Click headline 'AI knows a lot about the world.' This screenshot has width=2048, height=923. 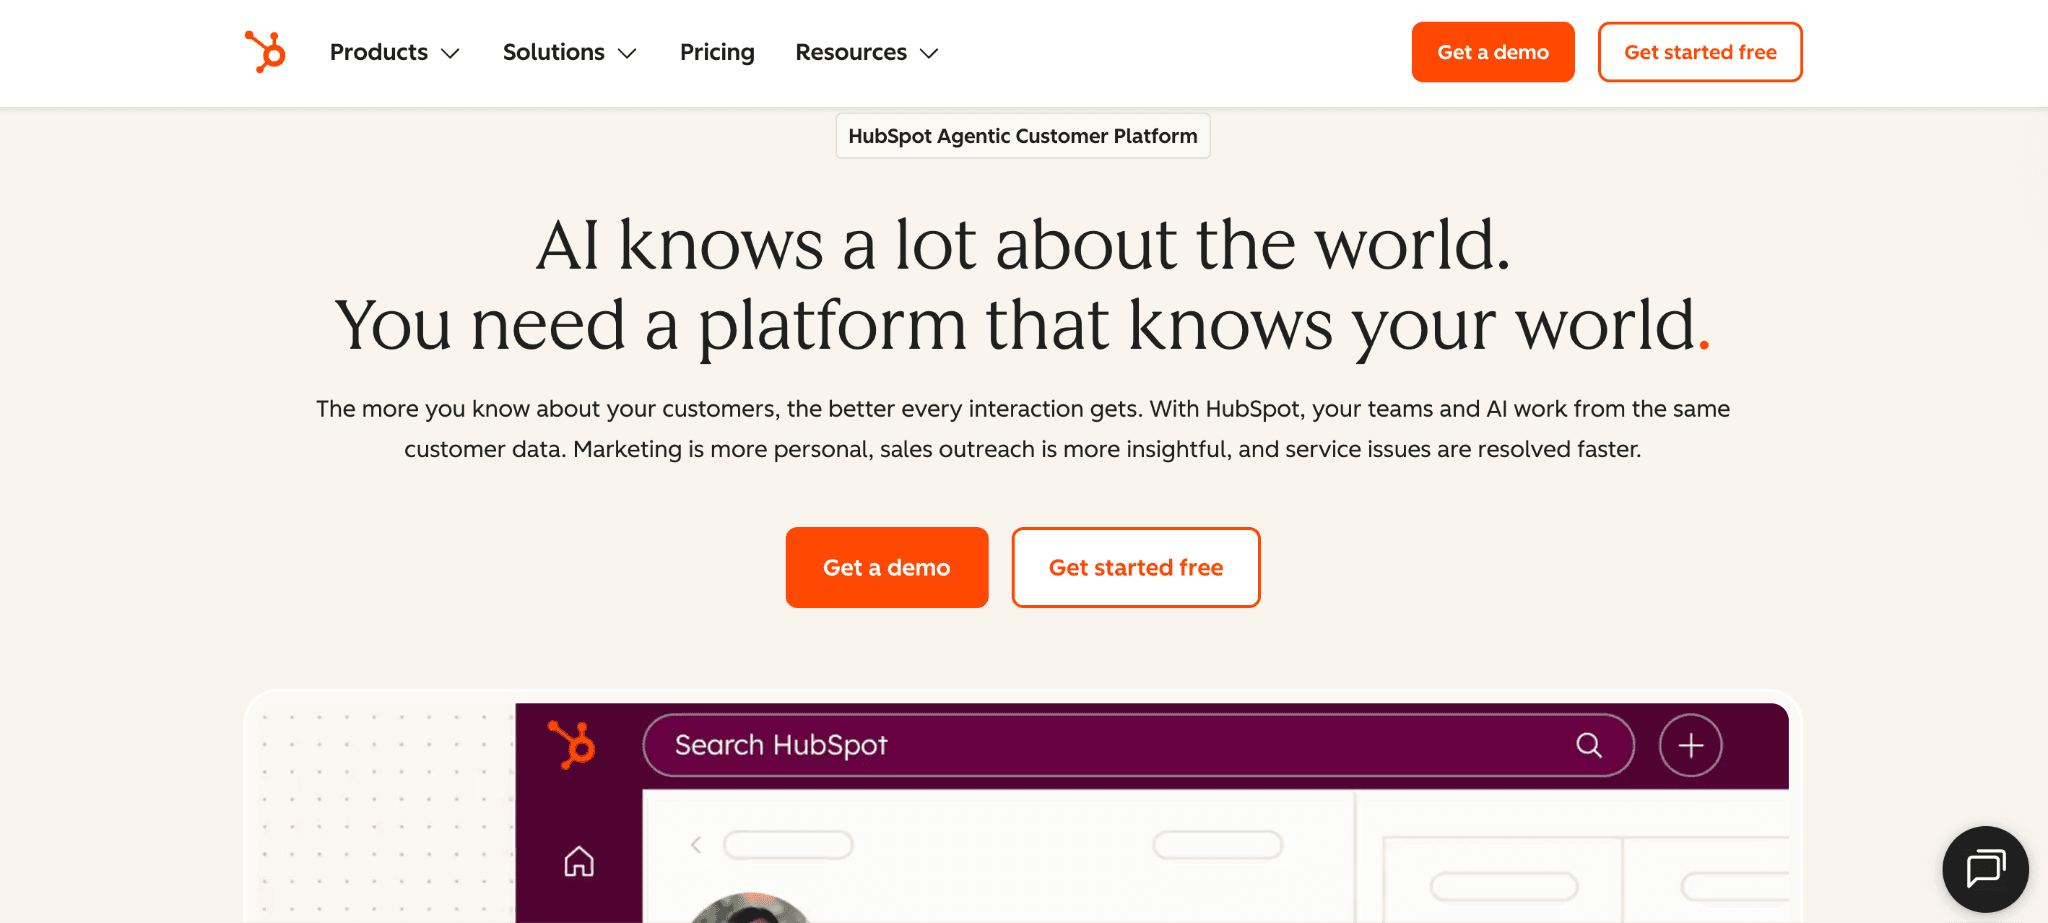[x=1023, y=244]
